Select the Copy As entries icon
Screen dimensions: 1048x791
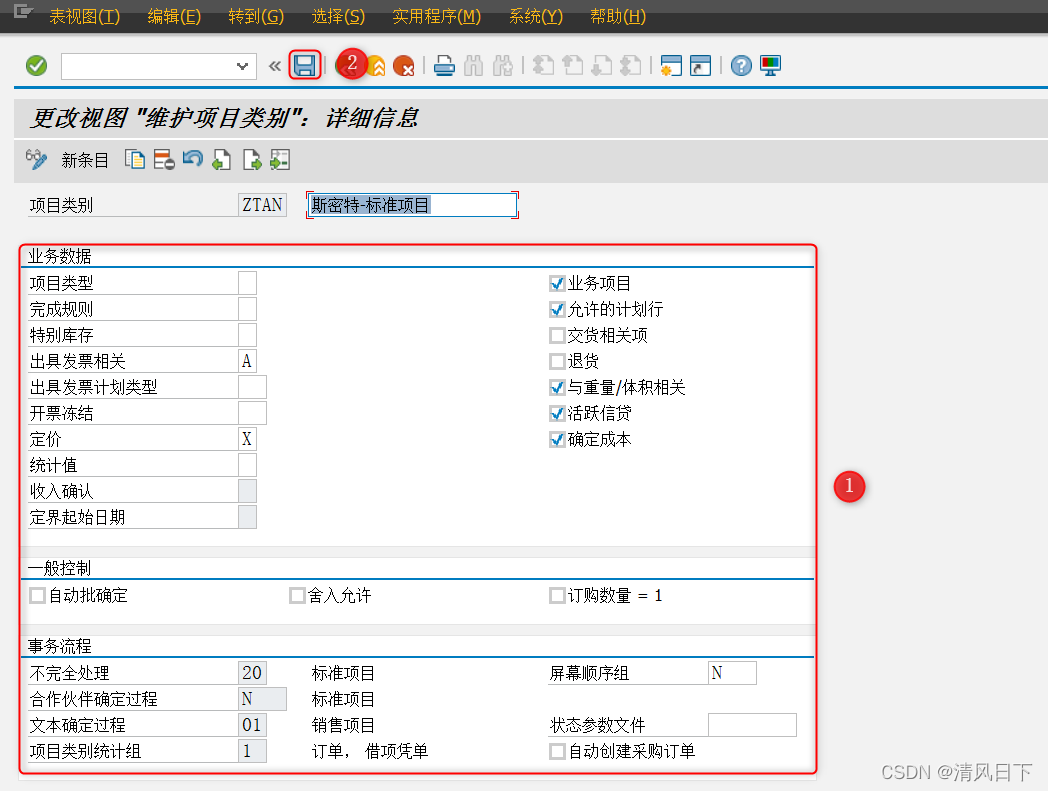click(135, 159)
